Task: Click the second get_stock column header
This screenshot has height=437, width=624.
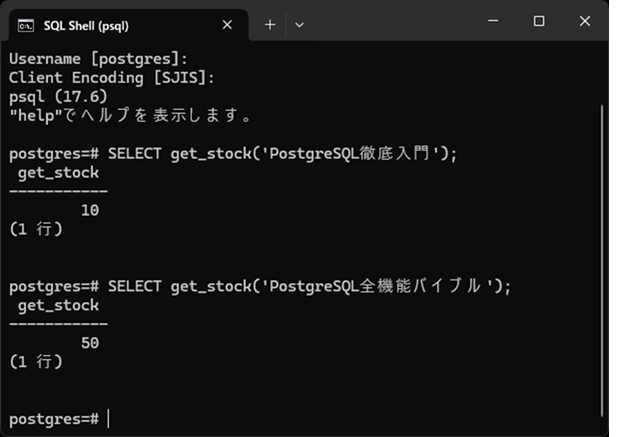Action: [x=58, y=306]
